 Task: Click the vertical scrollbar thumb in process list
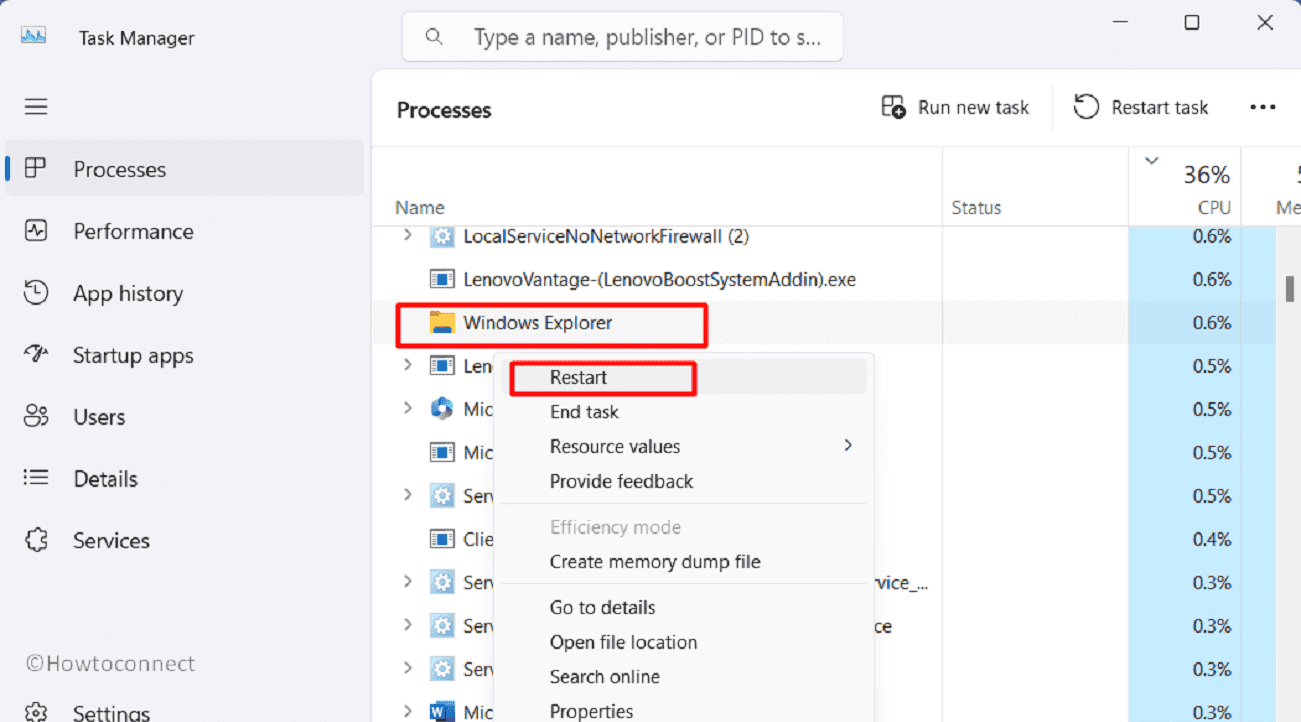click(x=1290, y=287)
